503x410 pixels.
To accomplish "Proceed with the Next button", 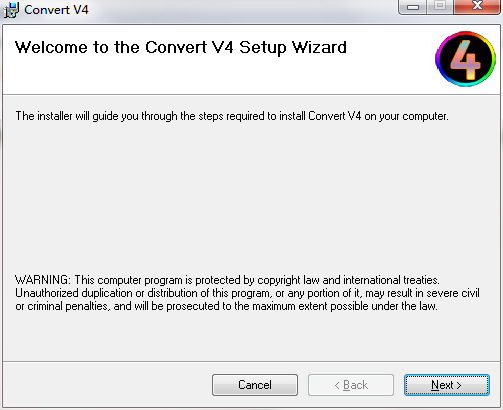I will (447, 385).
